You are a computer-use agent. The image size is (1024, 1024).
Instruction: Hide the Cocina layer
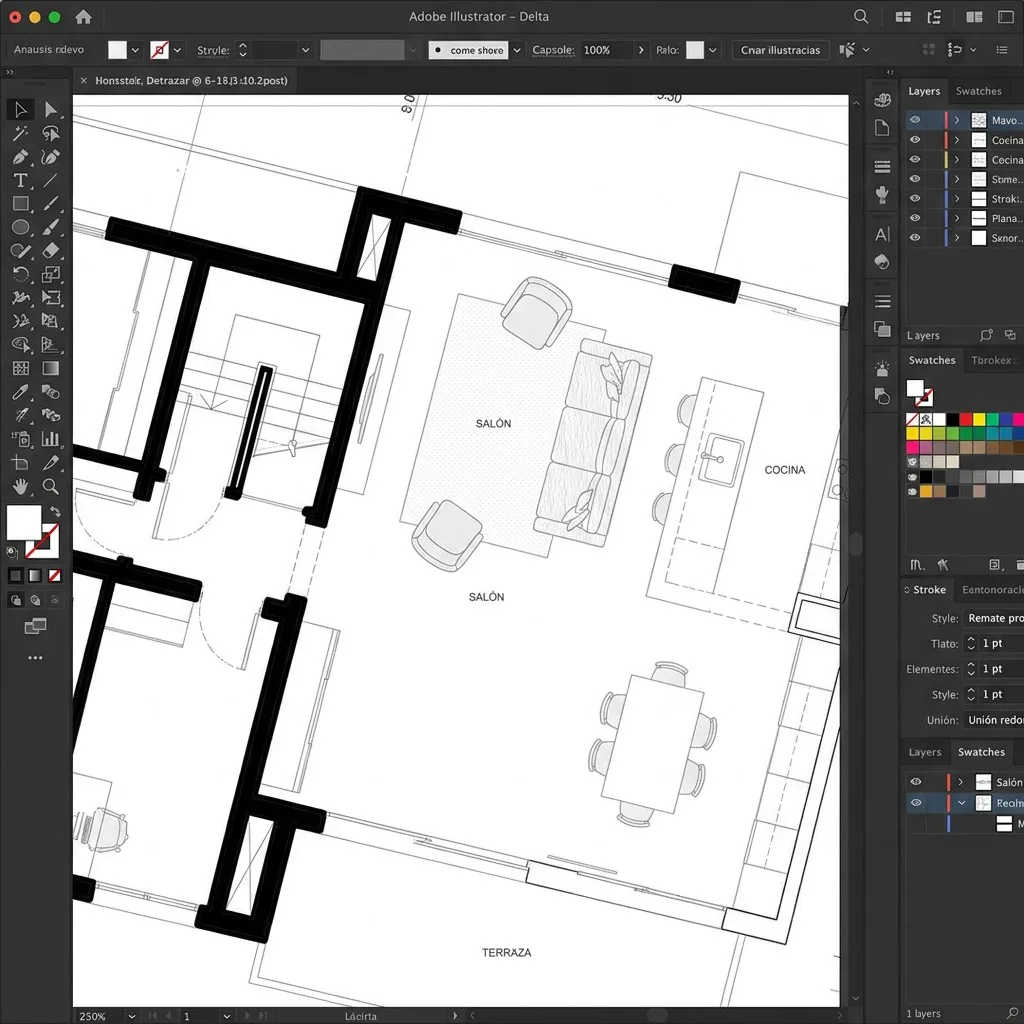[915, 140]
